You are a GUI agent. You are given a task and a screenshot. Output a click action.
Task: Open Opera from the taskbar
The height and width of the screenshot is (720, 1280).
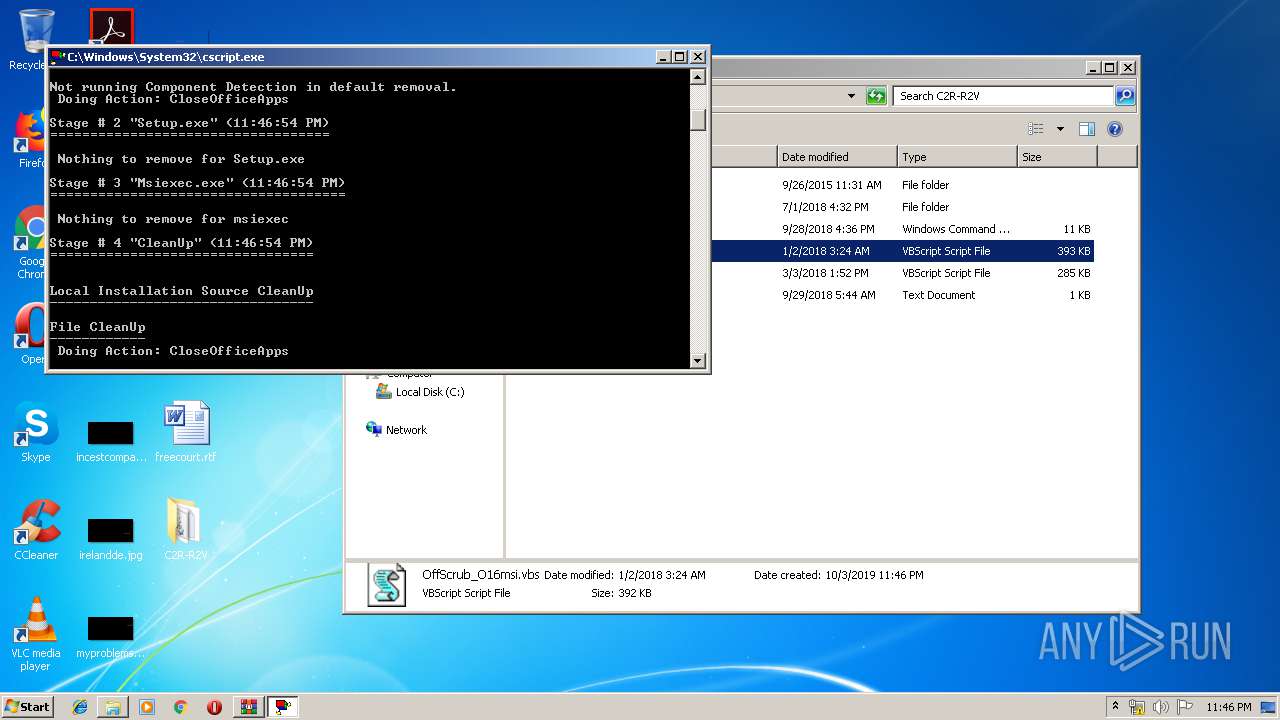click(214, 707)
